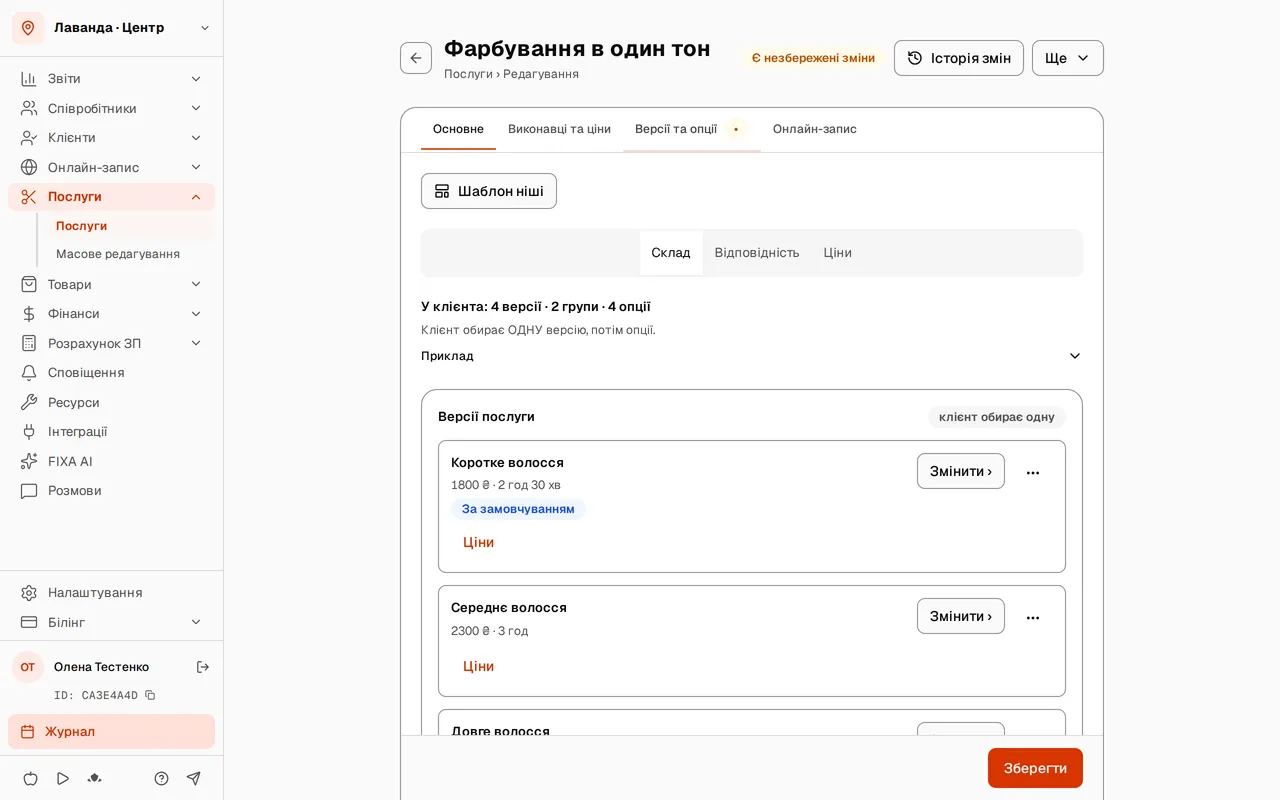Open Налаштування via the gear icon
Viewport: 1280px width, 800px height.
click(29, 593)
